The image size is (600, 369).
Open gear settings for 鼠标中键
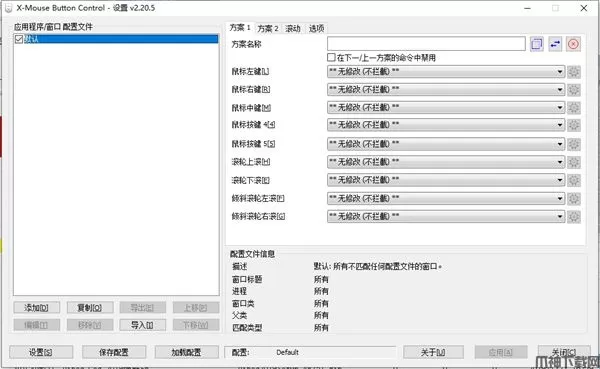(574, 108)
